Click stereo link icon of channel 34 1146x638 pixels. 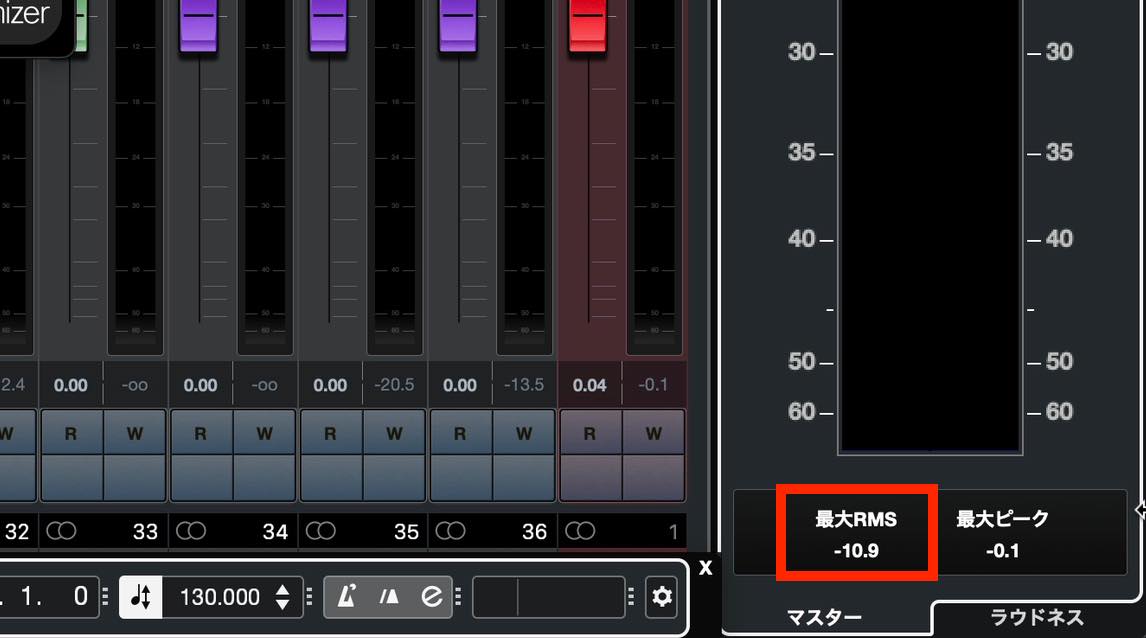click(x=191, y=531)
